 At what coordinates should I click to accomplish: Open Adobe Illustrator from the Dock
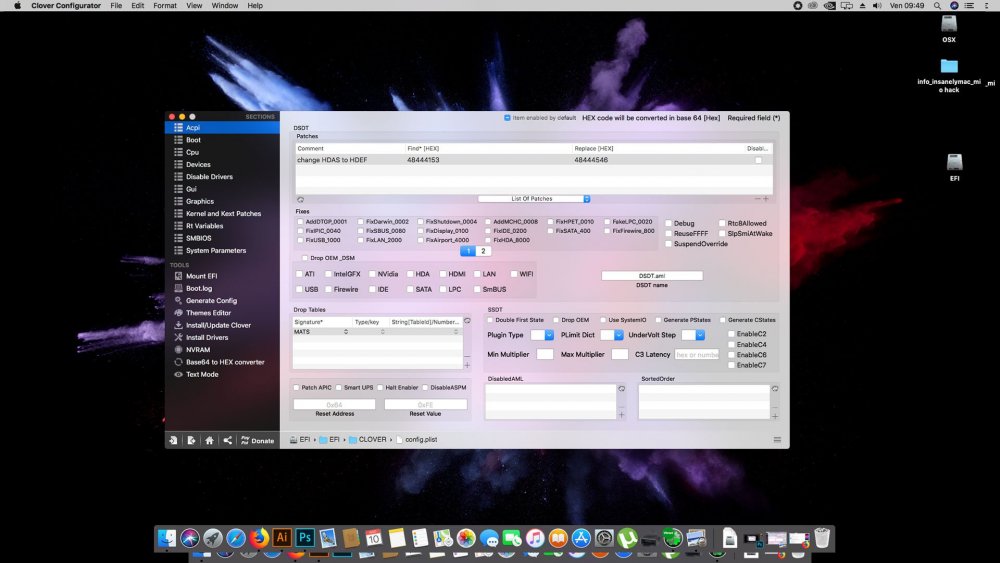(282, 537)
